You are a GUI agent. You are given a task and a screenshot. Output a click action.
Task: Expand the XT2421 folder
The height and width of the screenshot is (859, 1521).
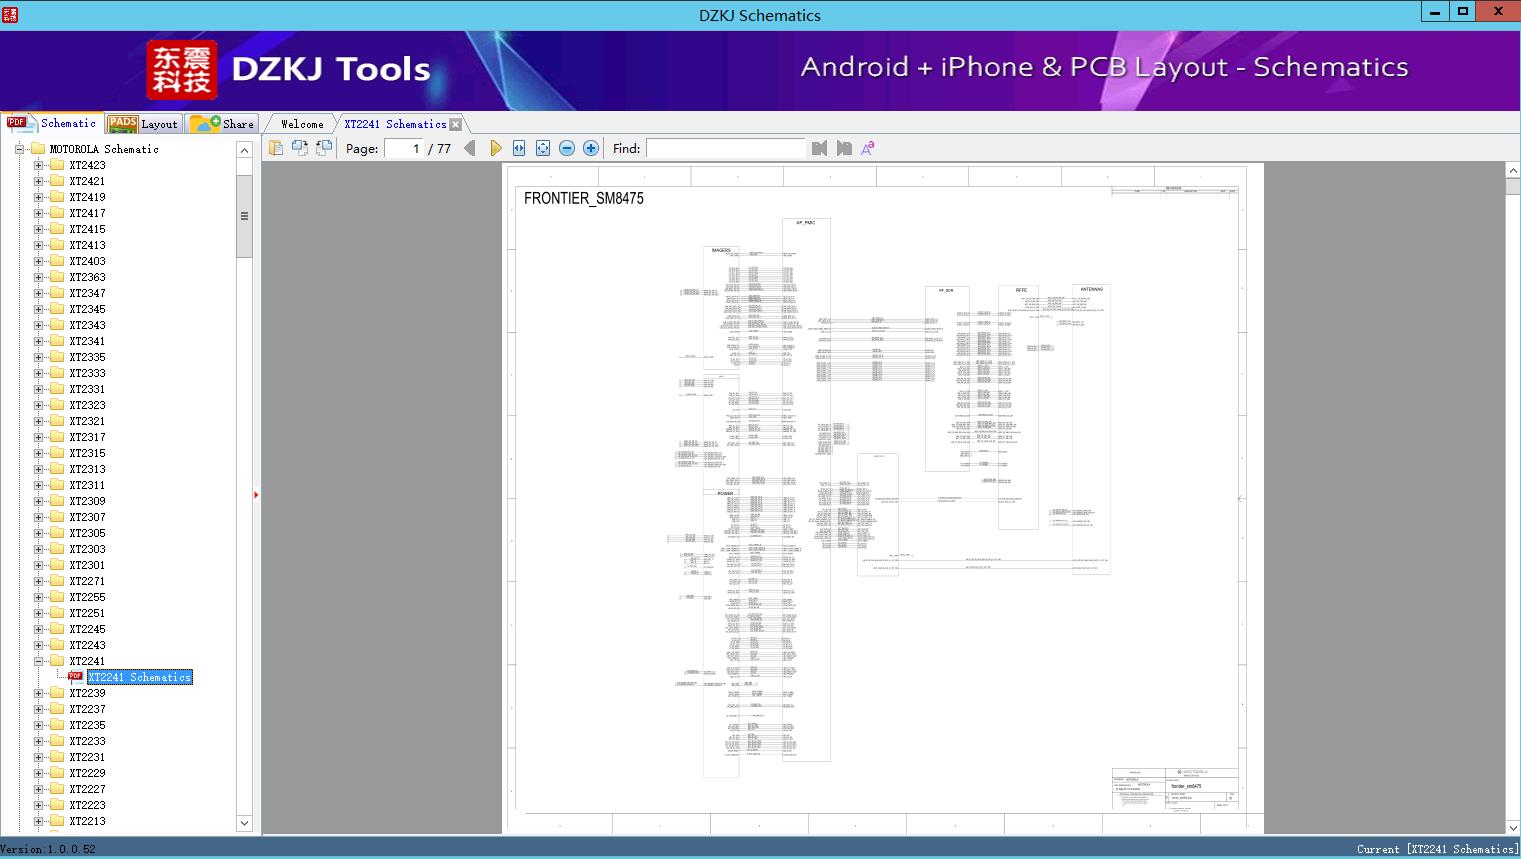point(39,181)
